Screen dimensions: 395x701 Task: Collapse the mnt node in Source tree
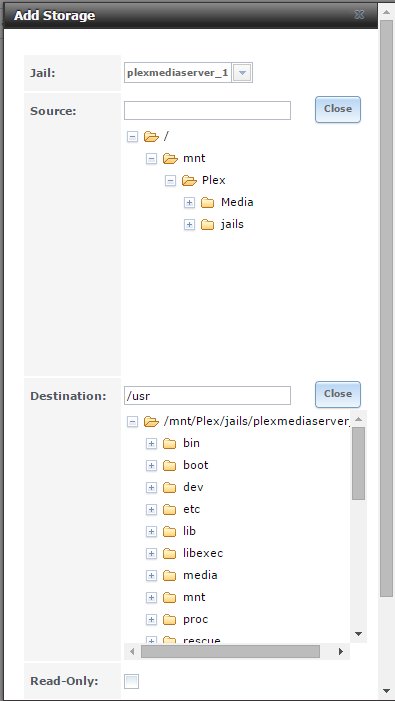(x=151, y=159)
